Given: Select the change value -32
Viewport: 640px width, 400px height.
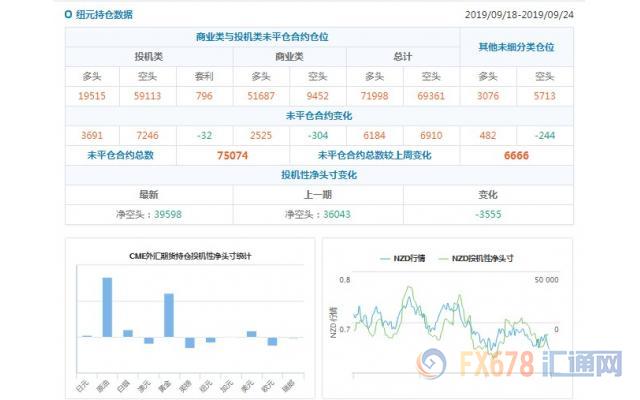Looking at the screenshot, I should 204,136.
